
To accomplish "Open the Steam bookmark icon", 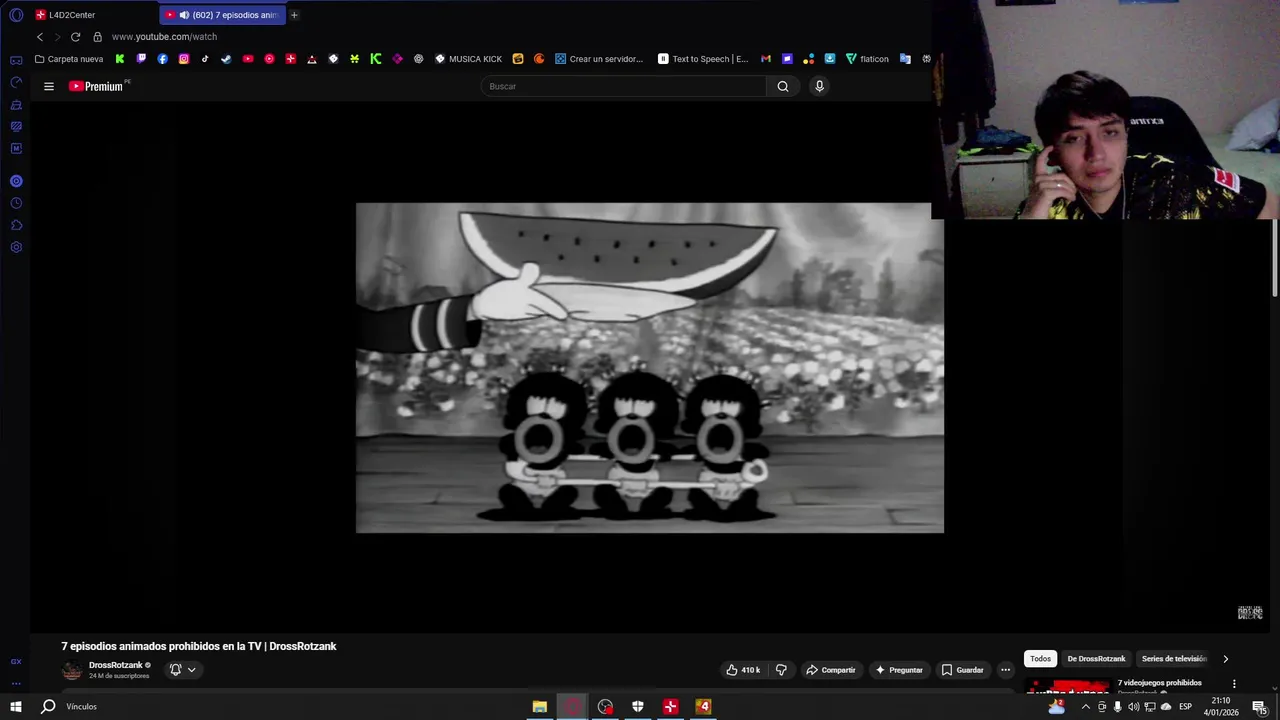I will pyautogui.click(x=226, y=59).
